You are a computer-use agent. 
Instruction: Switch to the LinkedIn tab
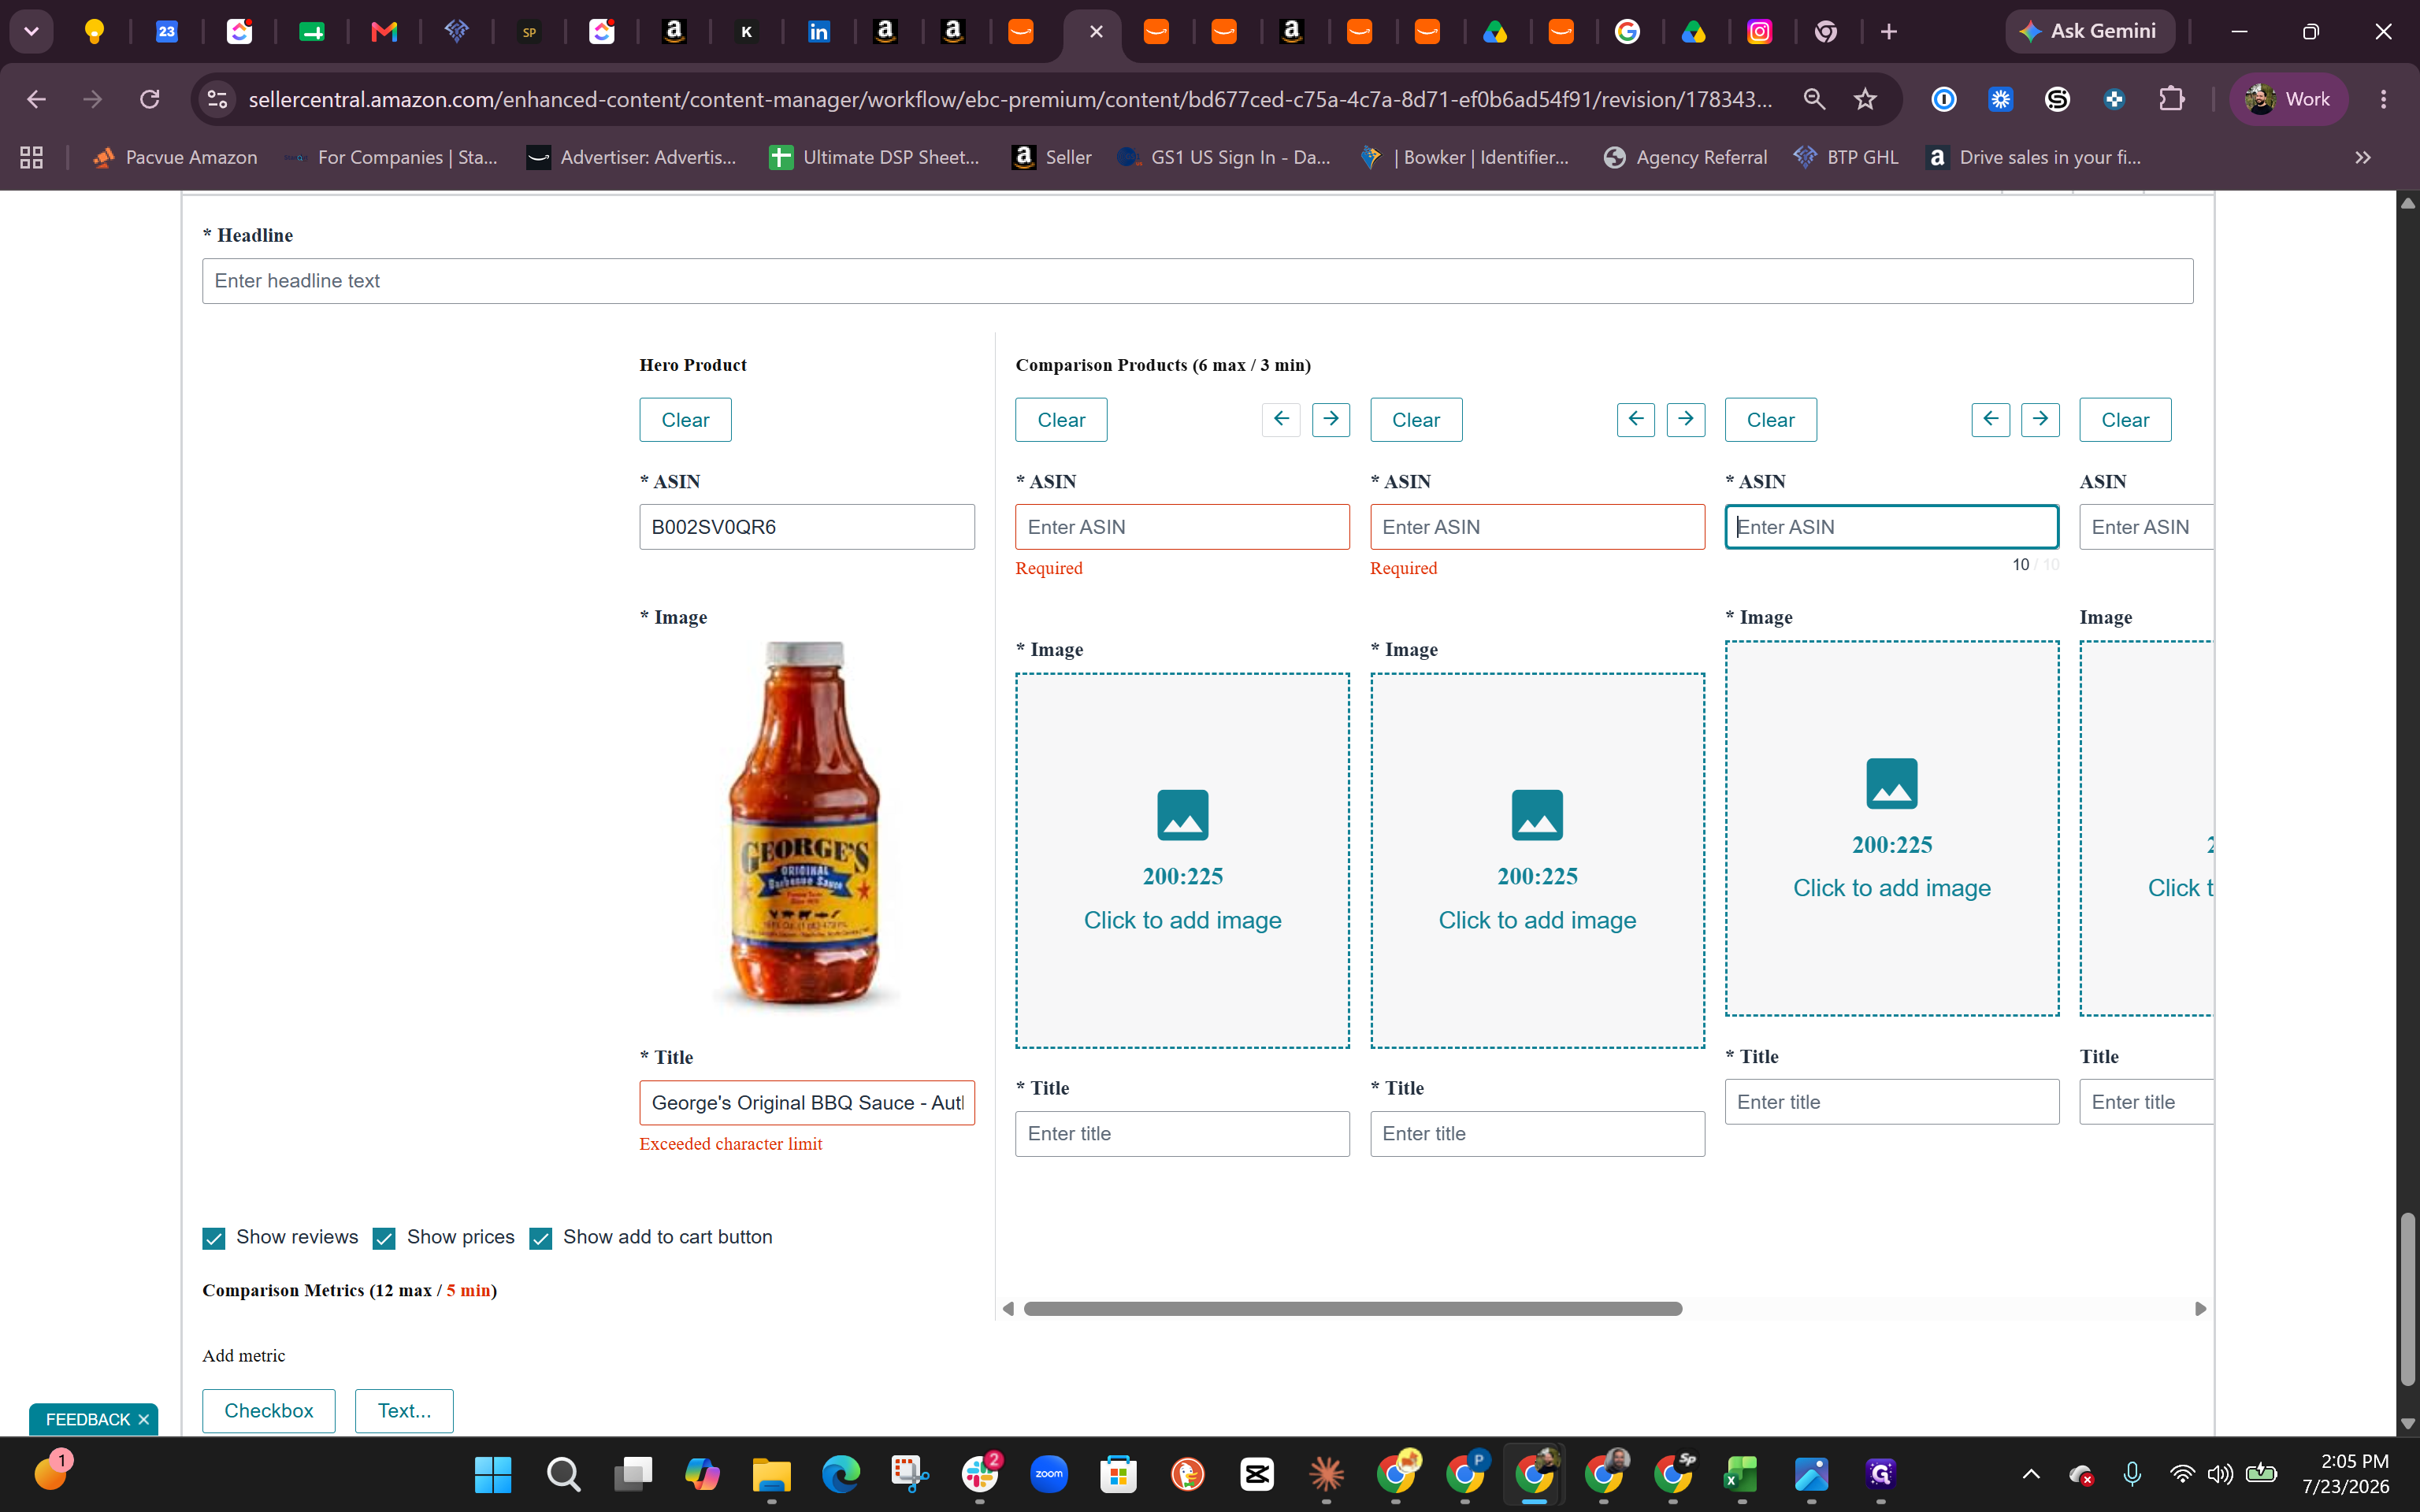point(819,32)
